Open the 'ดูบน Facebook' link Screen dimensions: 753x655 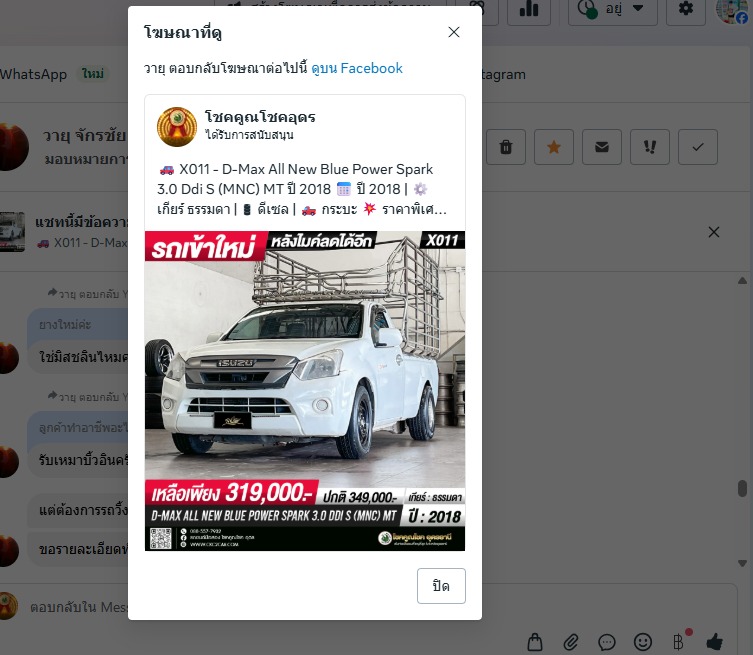(357, 68)
